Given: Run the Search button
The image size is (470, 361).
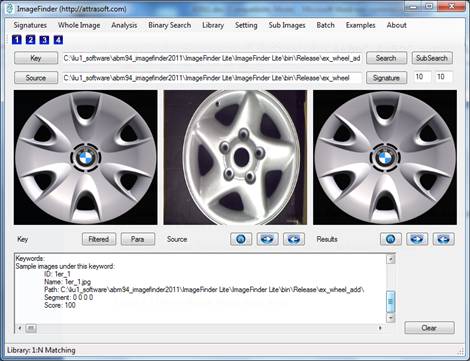Looking at the screenshot, I should tap(386, 58).
